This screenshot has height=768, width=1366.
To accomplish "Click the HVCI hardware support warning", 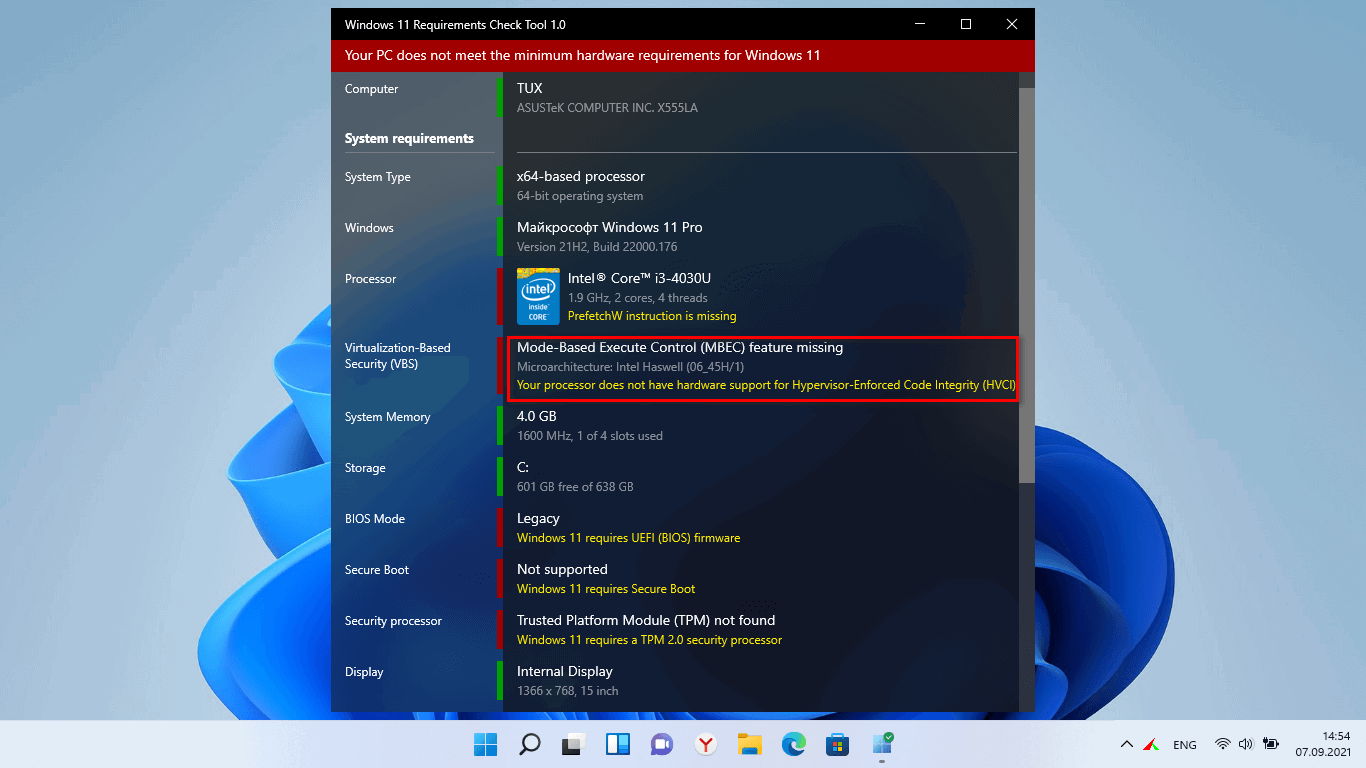I will coord(767,385).
